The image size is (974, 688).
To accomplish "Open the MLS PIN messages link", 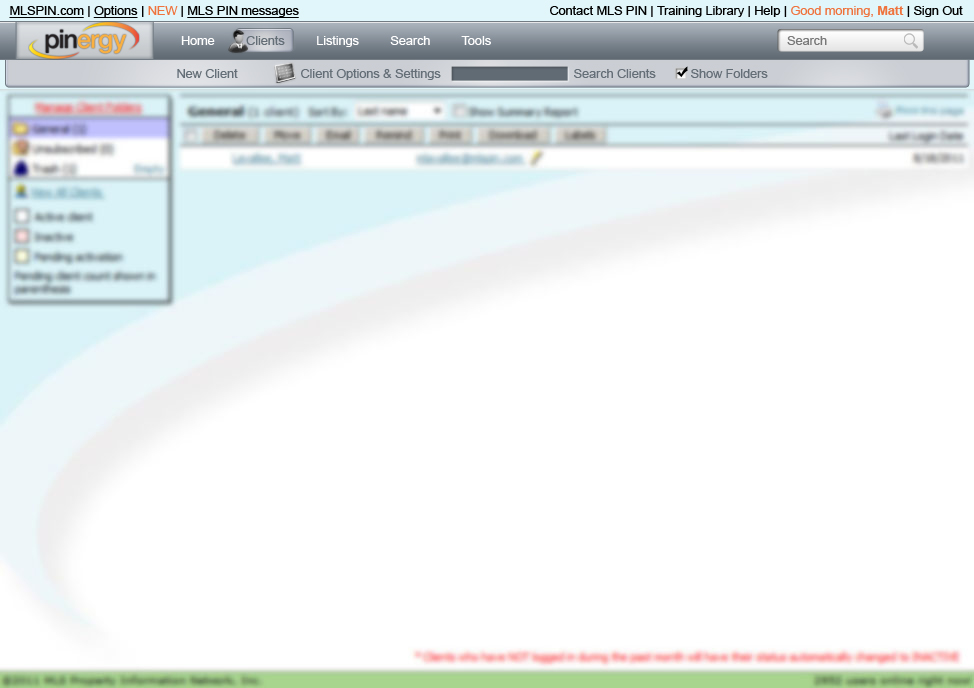I will click(x=243, y=11).
